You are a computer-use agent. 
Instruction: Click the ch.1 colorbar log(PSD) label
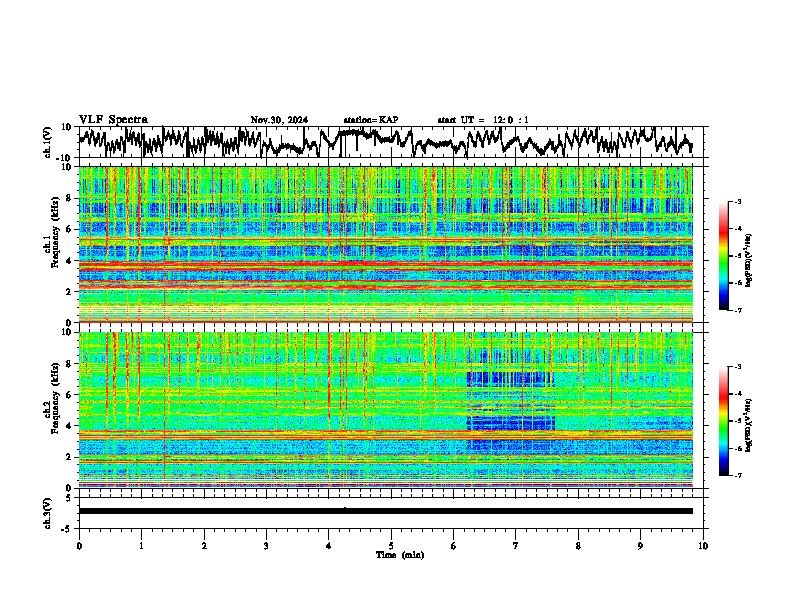749,260
